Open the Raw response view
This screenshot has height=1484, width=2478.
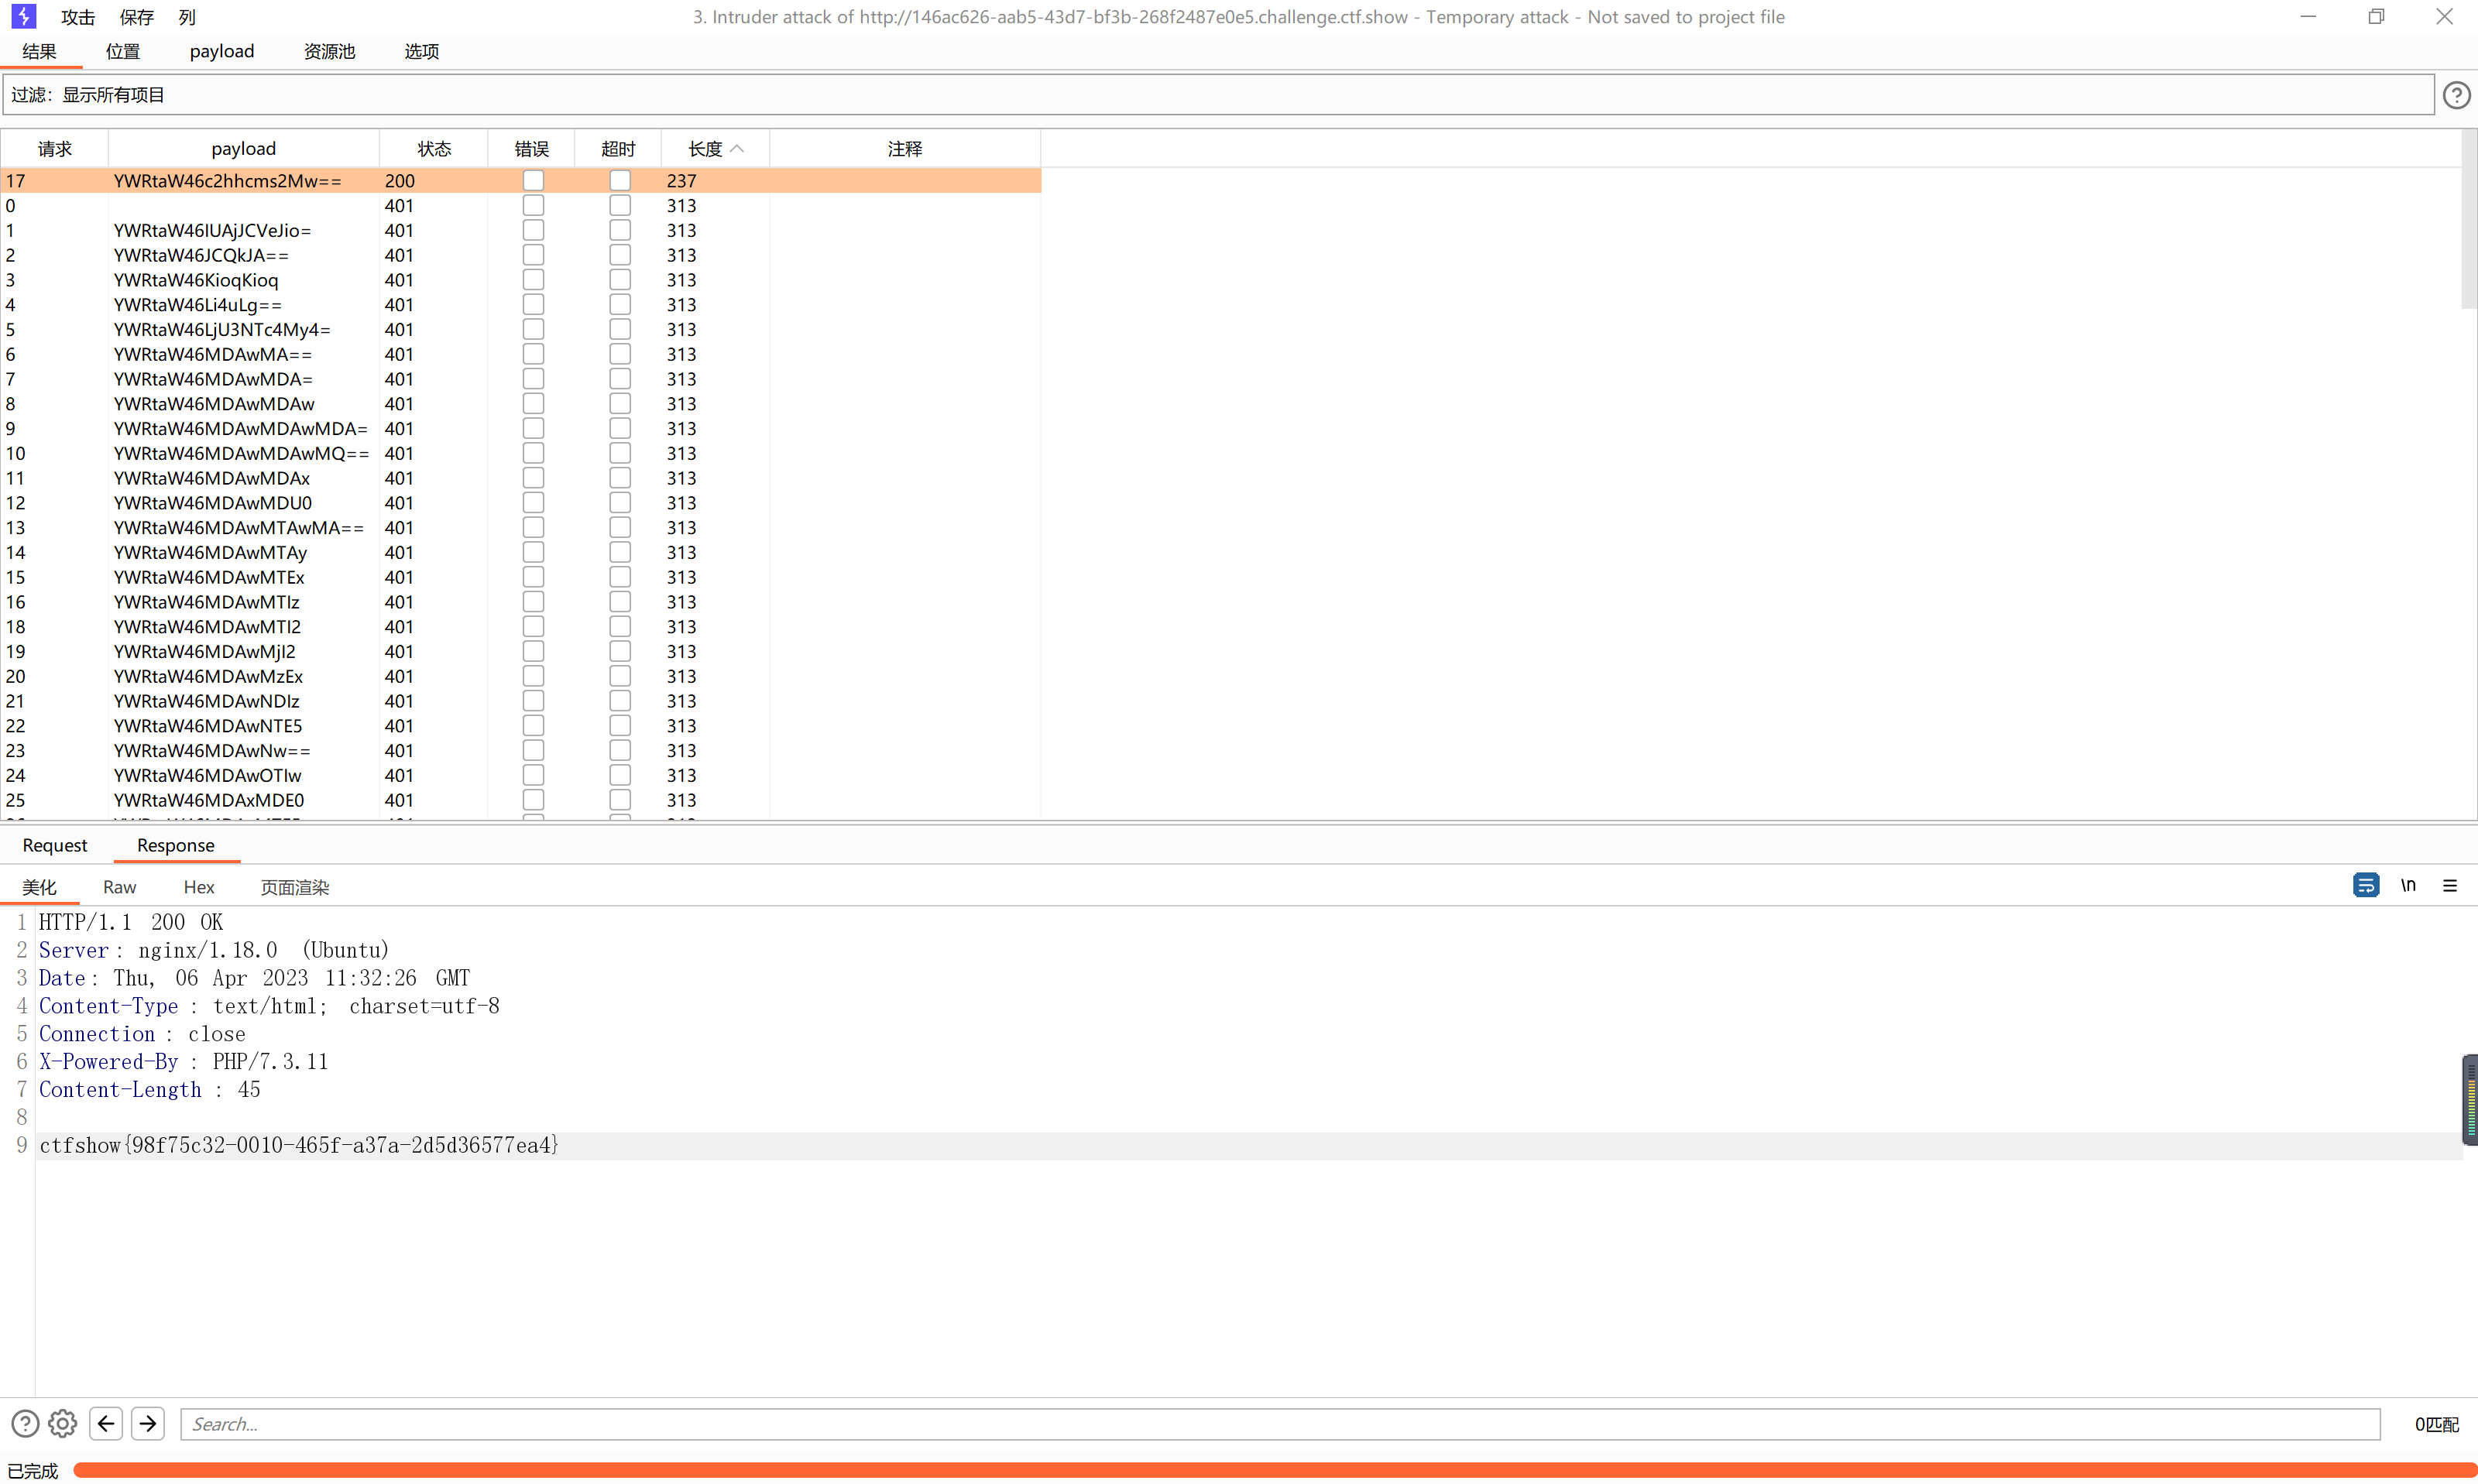coord(119,887)
